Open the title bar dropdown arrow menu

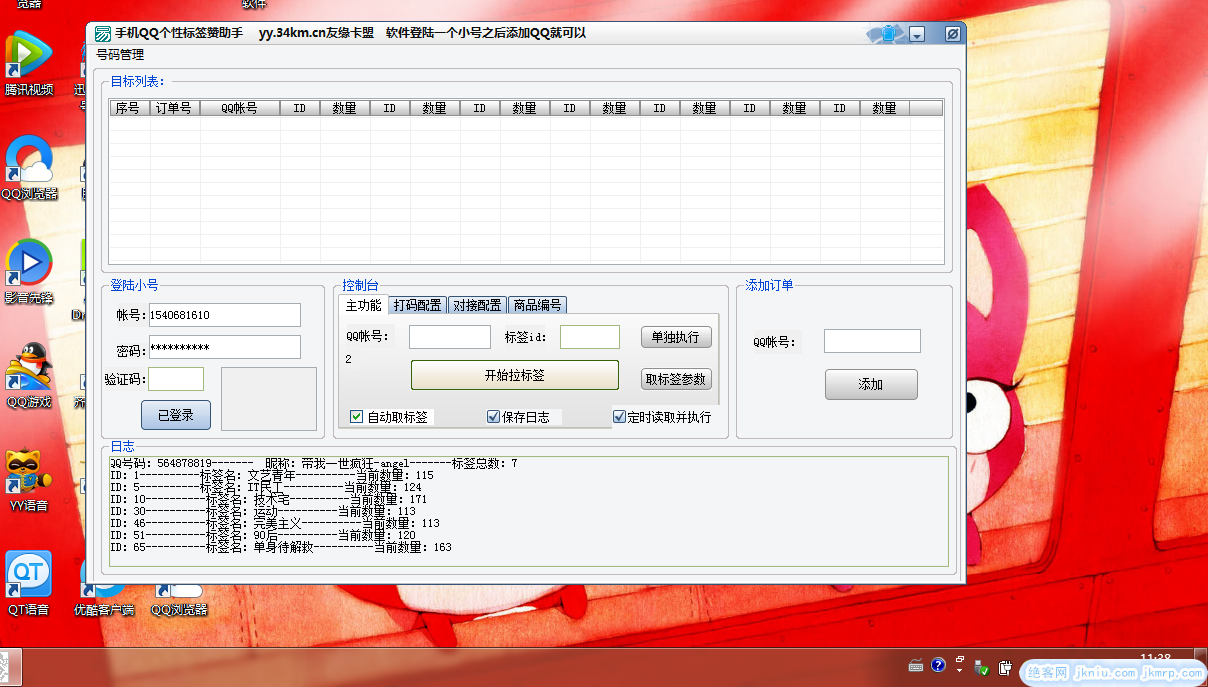click(916, 34)
